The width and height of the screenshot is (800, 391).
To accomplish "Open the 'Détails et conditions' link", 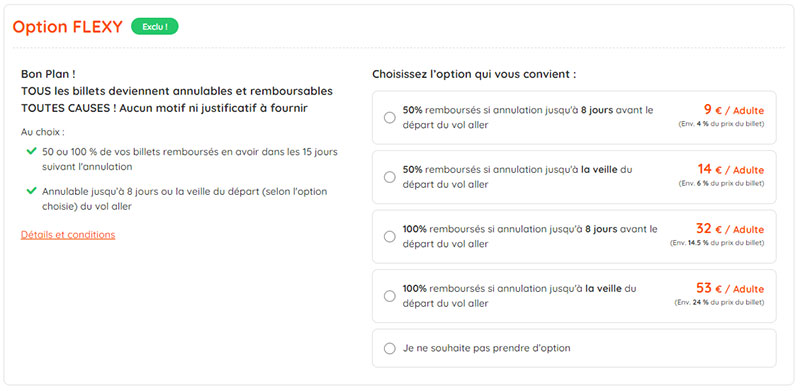I will pyautogui.click(x=68, y=235).
